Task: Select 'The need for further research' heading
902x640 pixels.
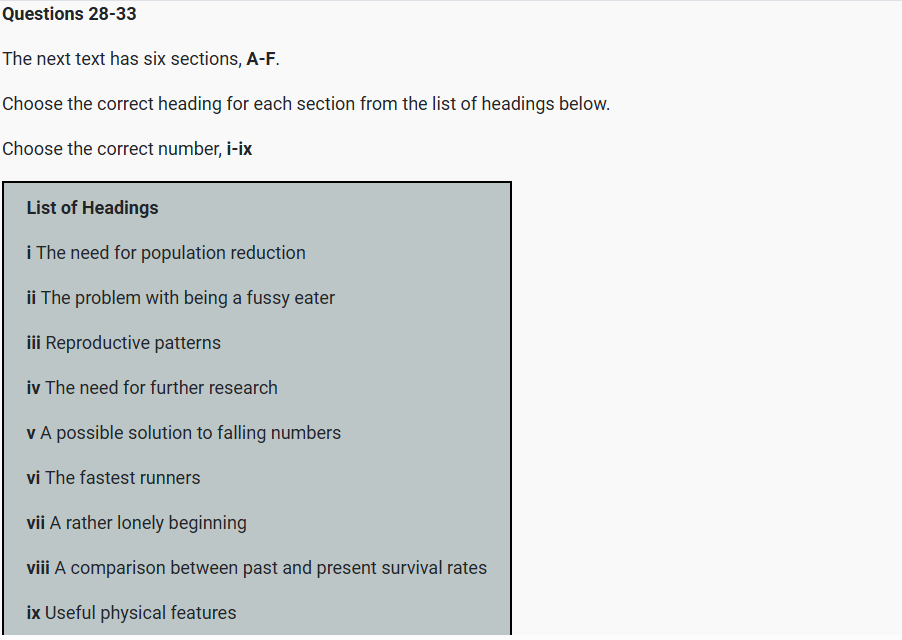Action: [x=161, y=388]
